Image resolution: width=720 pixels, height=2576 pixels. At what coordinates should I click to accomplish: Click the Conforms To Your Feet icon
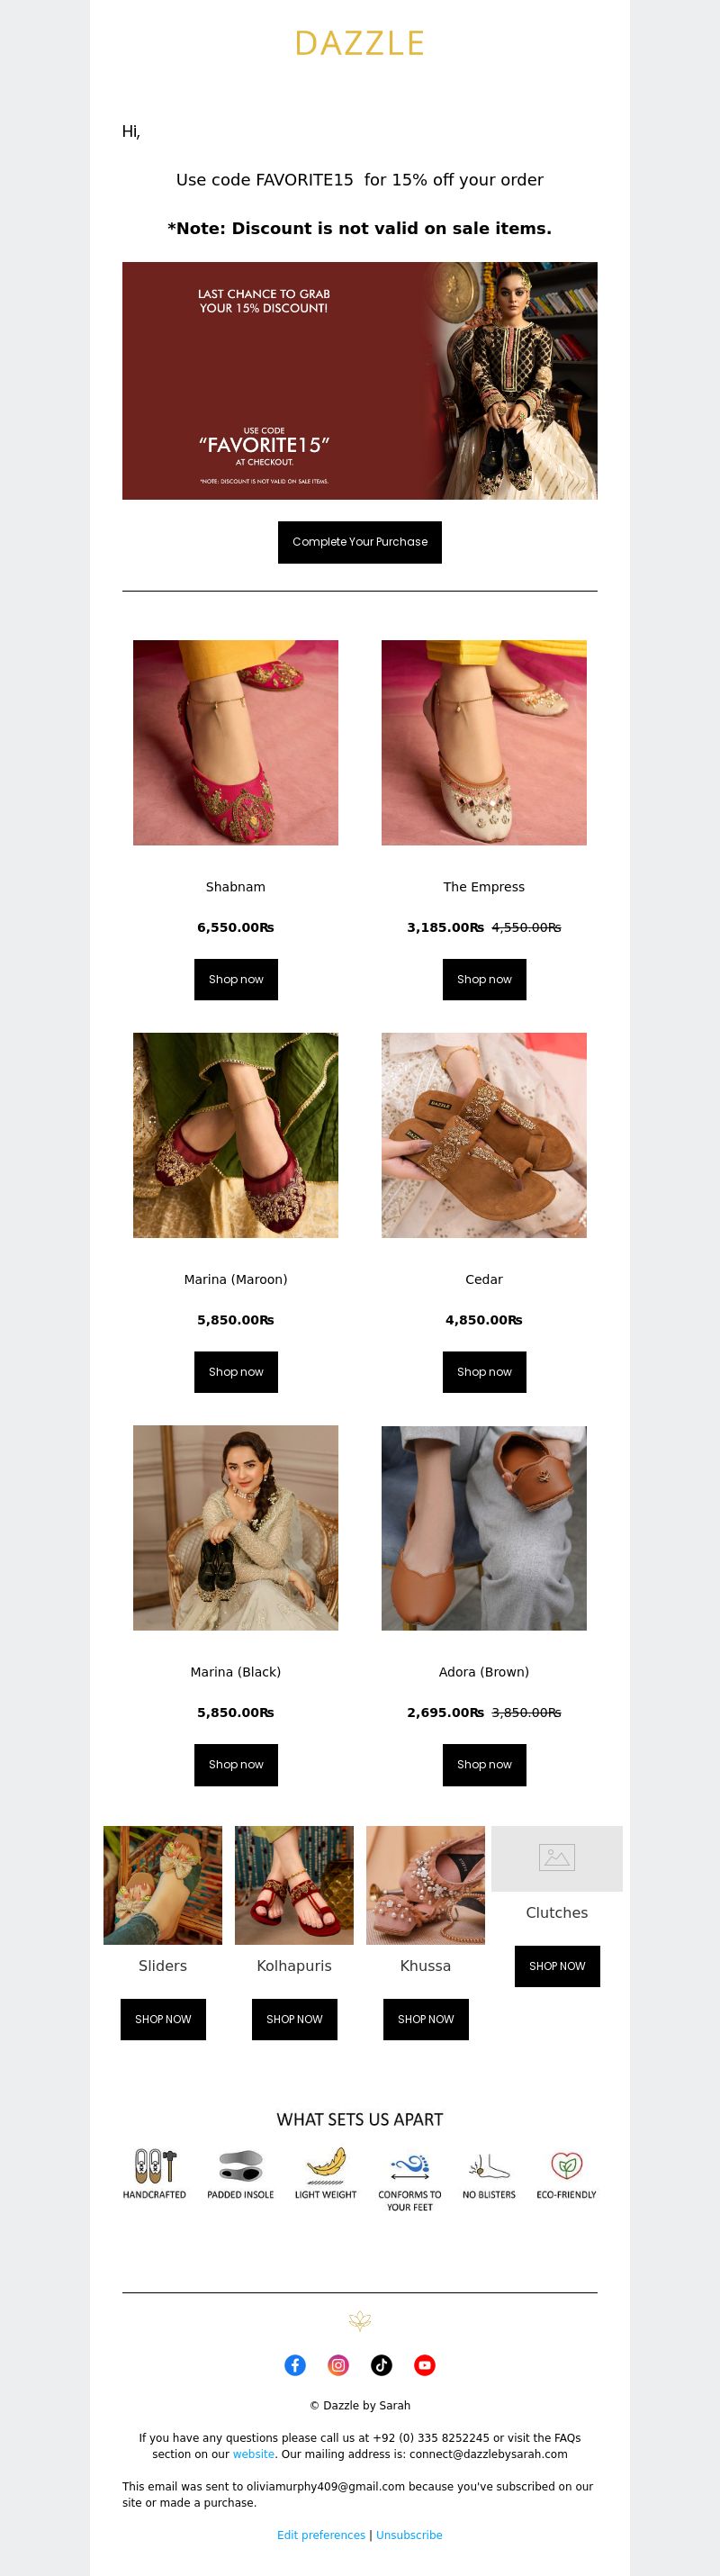pos(410,2166)
